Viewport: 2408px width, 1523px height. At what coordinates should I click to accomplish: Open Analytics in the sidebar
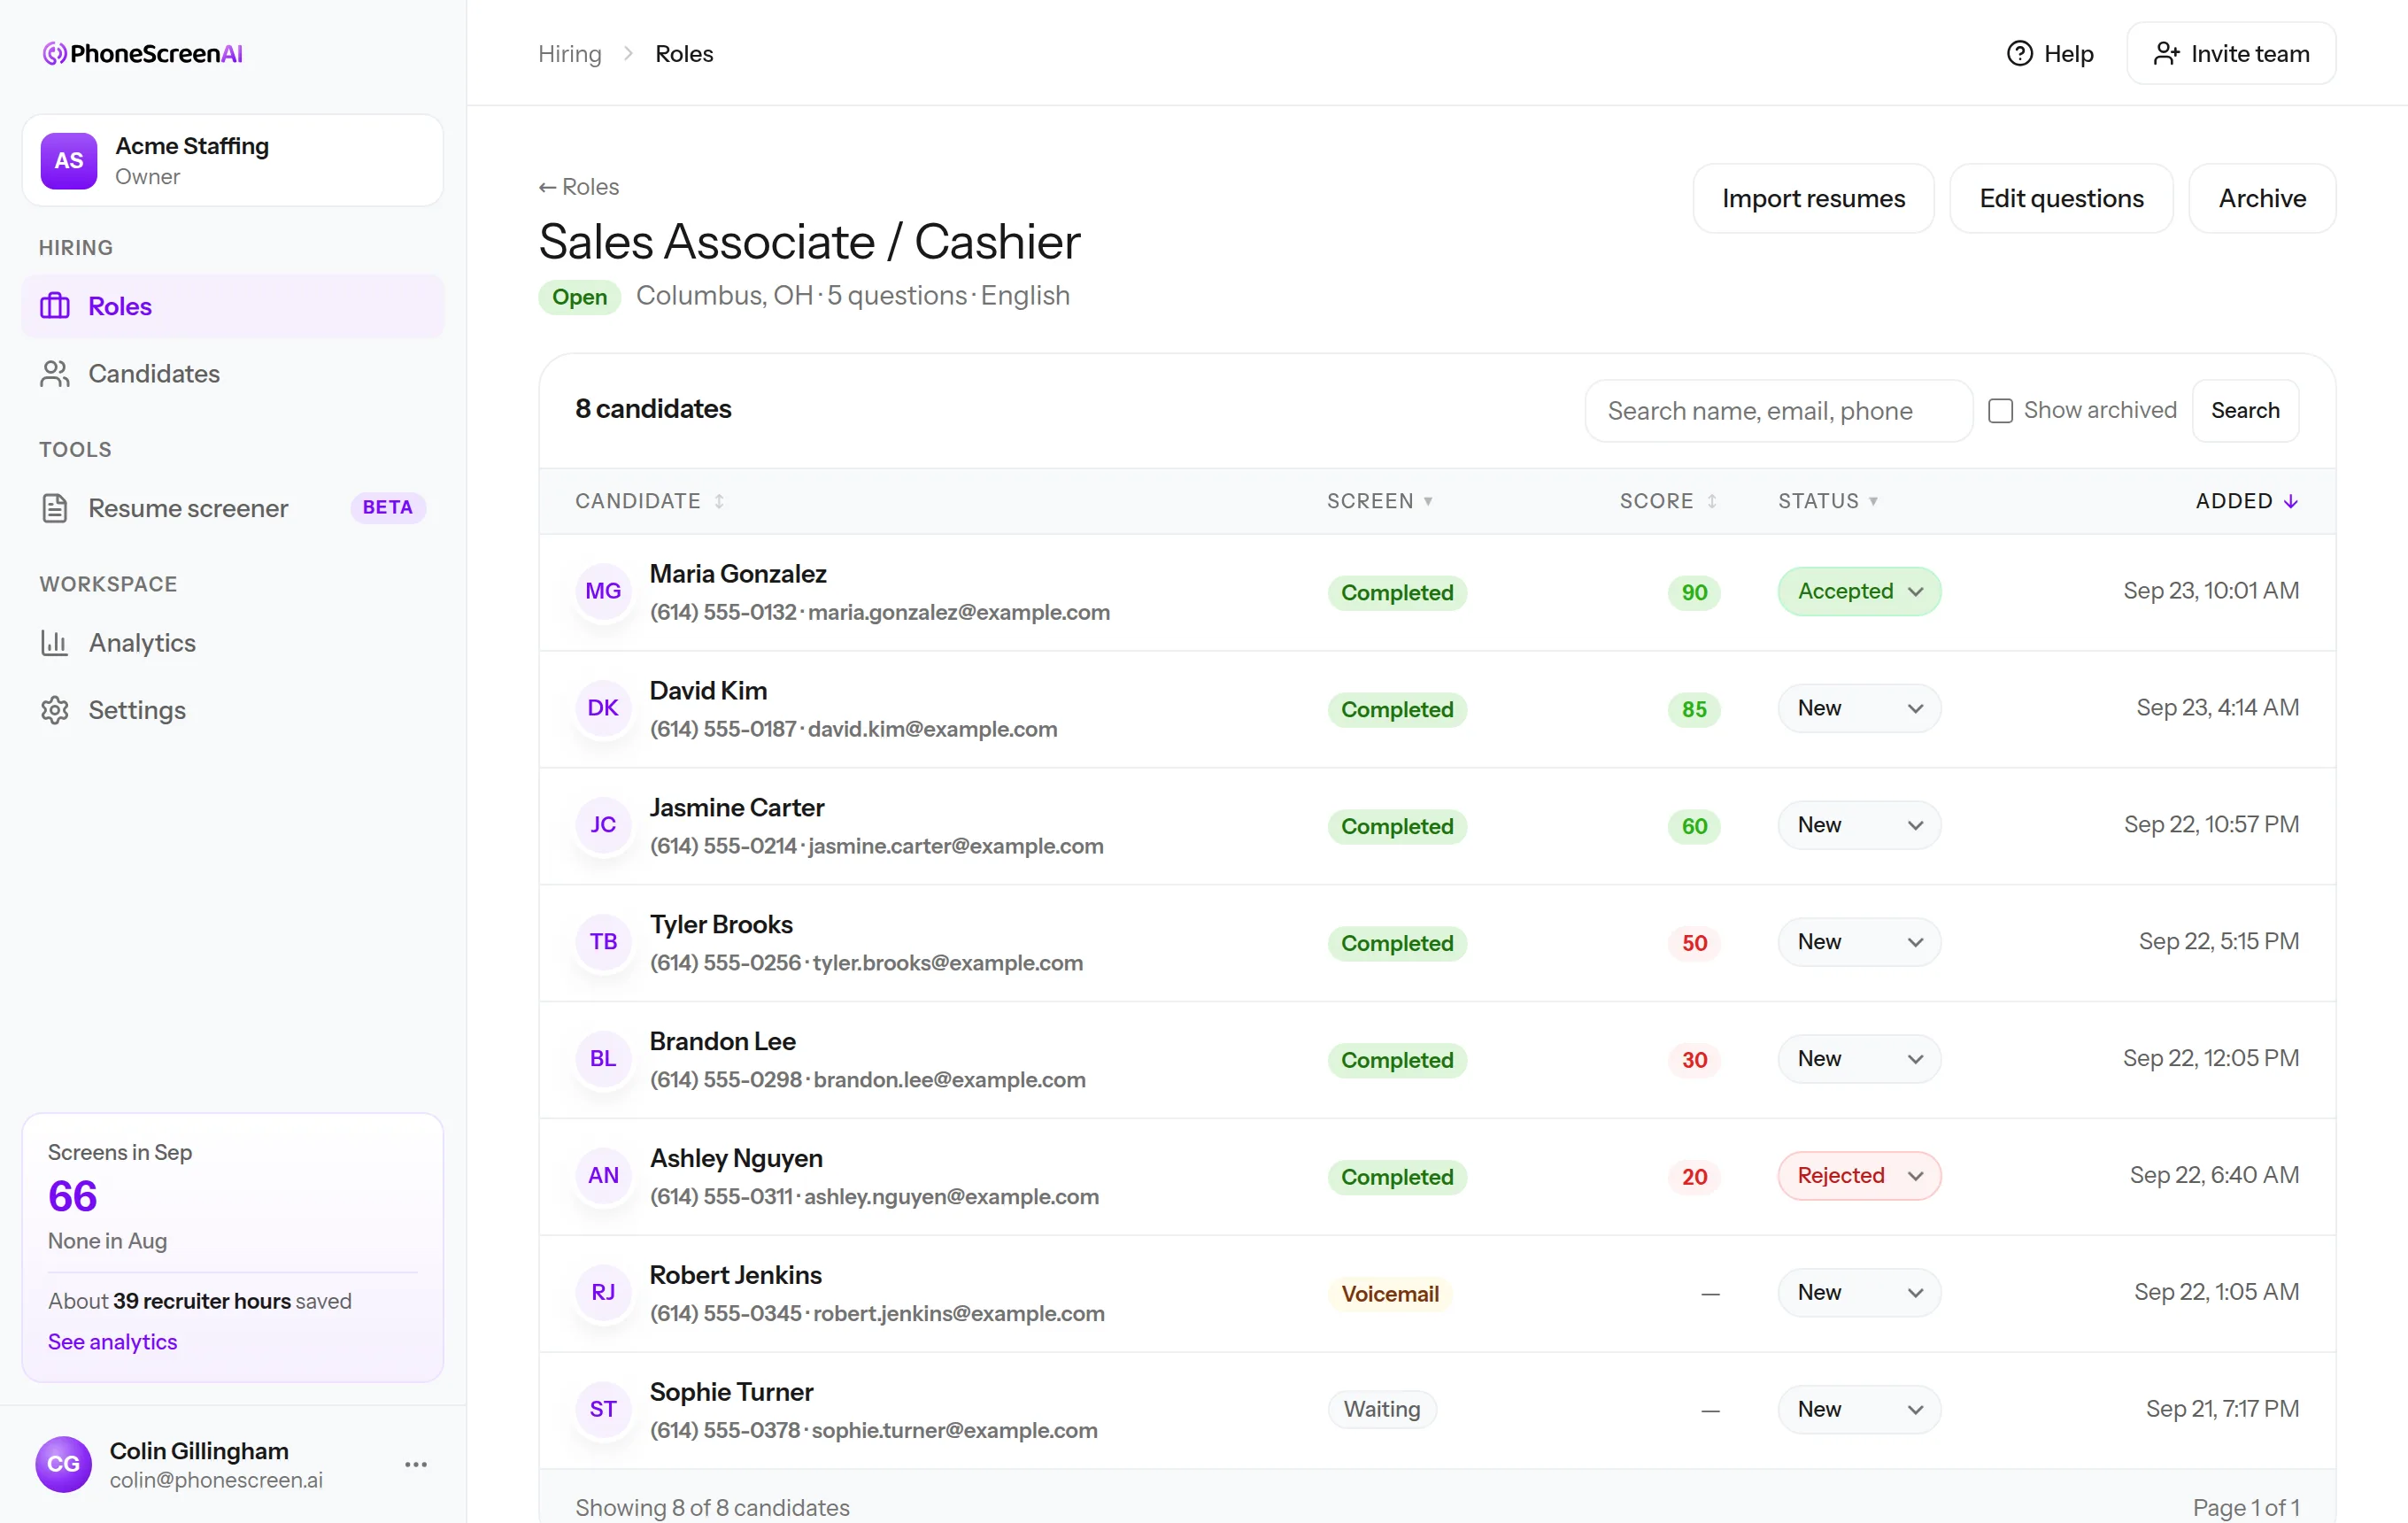pyautogui.click(x=233, y=643)
